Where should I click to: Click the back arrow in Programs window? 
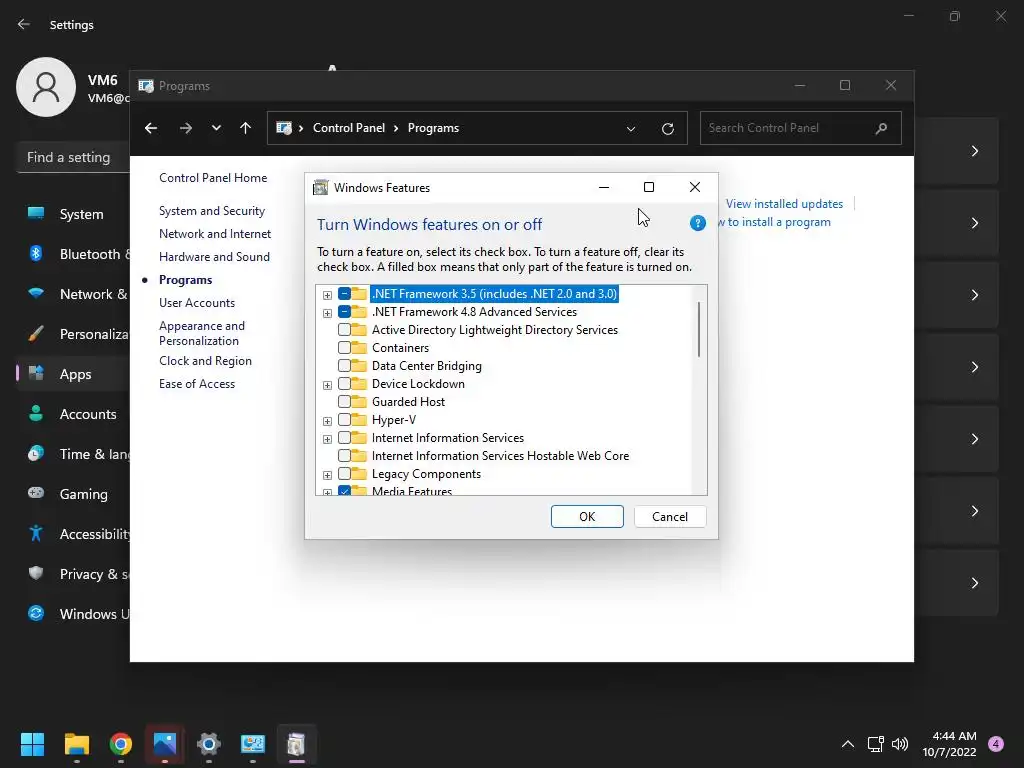coord(151,128)
